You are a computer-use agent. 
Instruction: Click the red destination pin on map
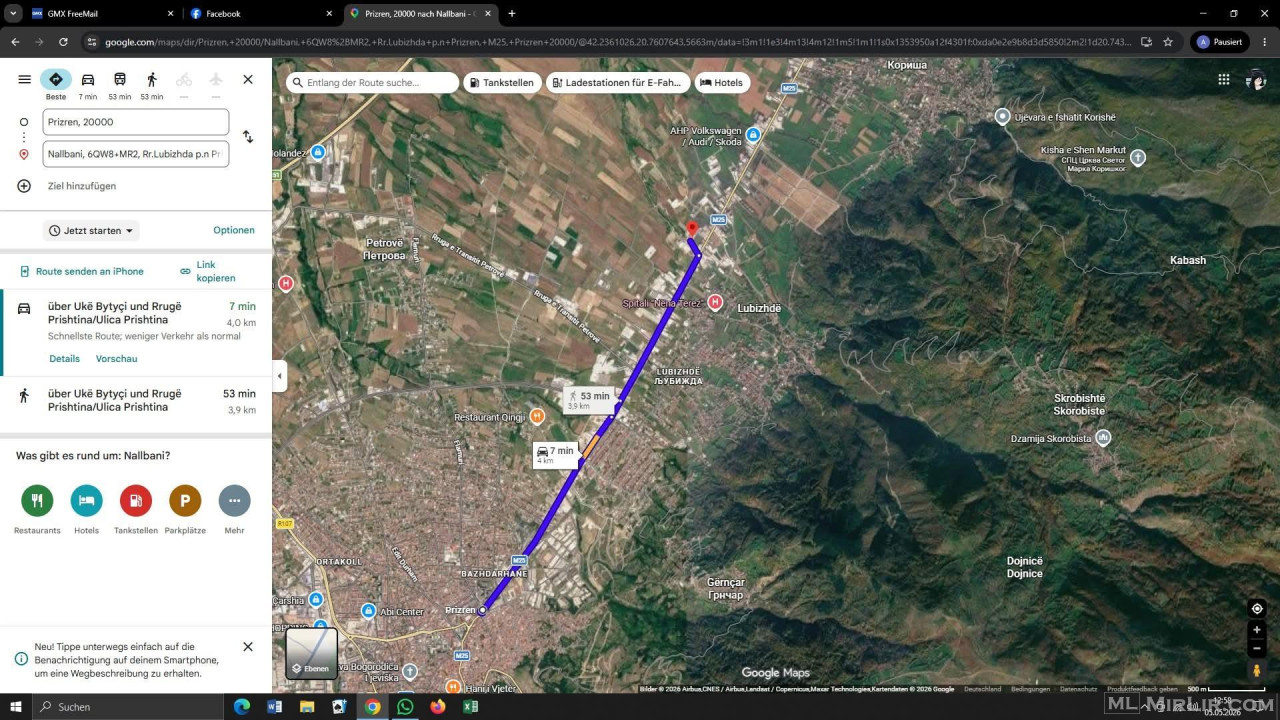click(691, 230)
